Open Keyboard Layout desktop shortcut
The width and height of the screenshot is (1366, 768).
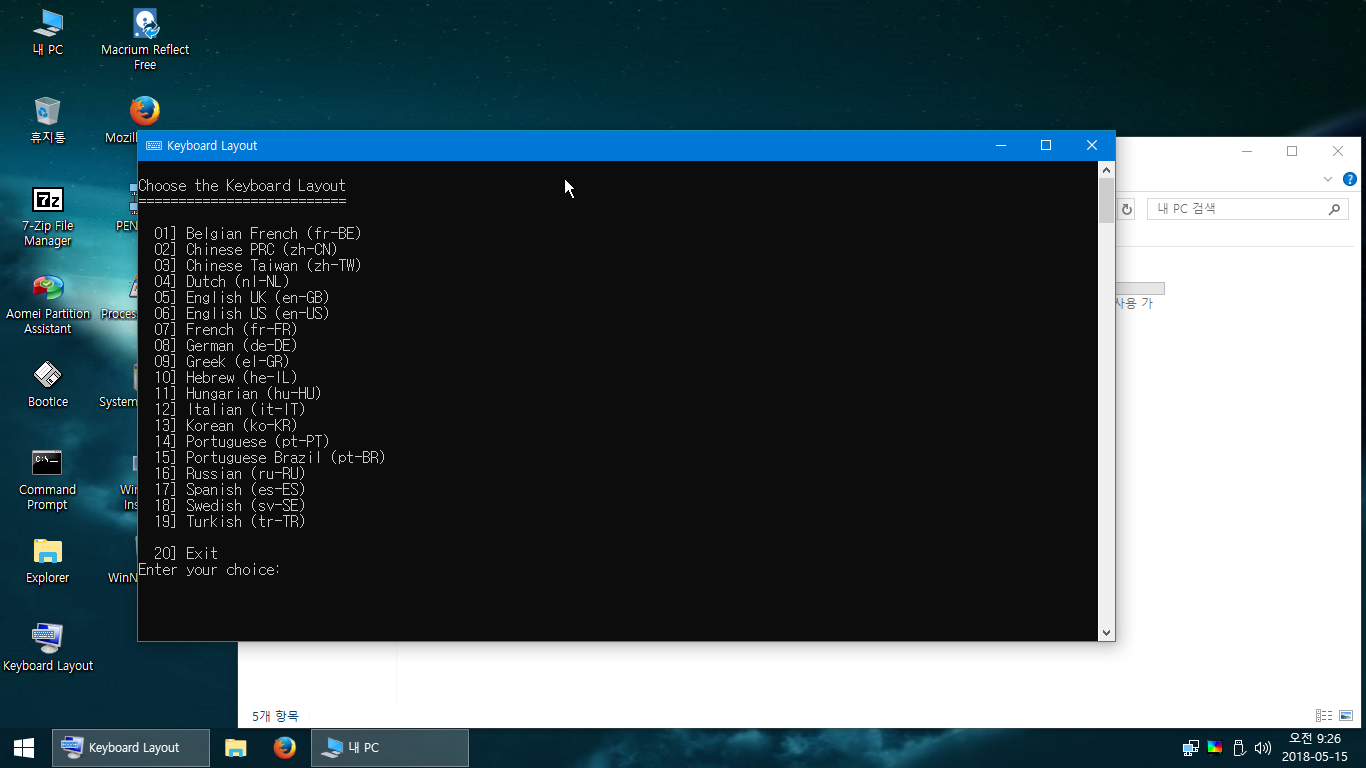tap(47, 648)
